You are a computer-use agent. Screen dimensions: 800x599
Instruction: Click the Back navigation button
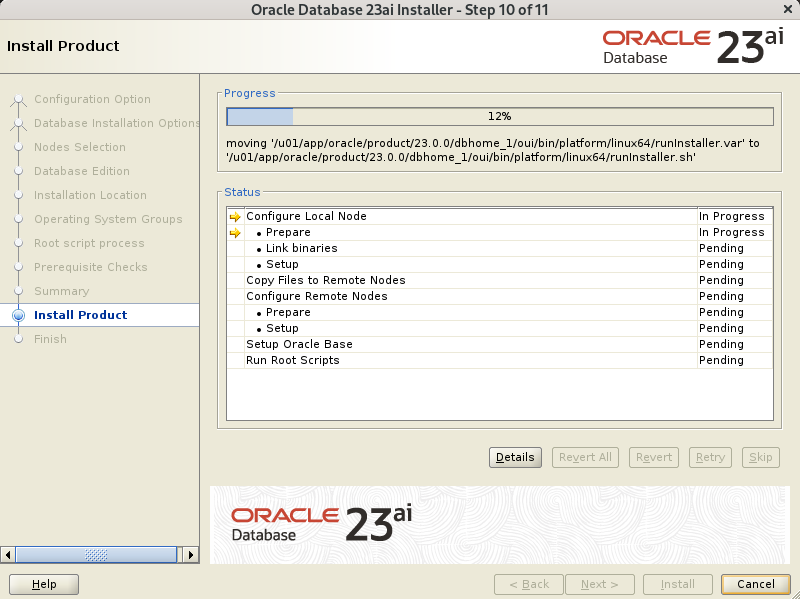click(x=529, y=584)
